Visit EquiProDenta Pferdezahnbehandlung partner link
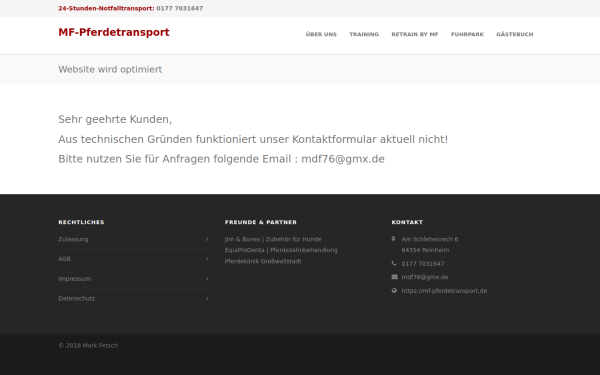The width and height of the screenshot is (600, 375). point(281,250)
